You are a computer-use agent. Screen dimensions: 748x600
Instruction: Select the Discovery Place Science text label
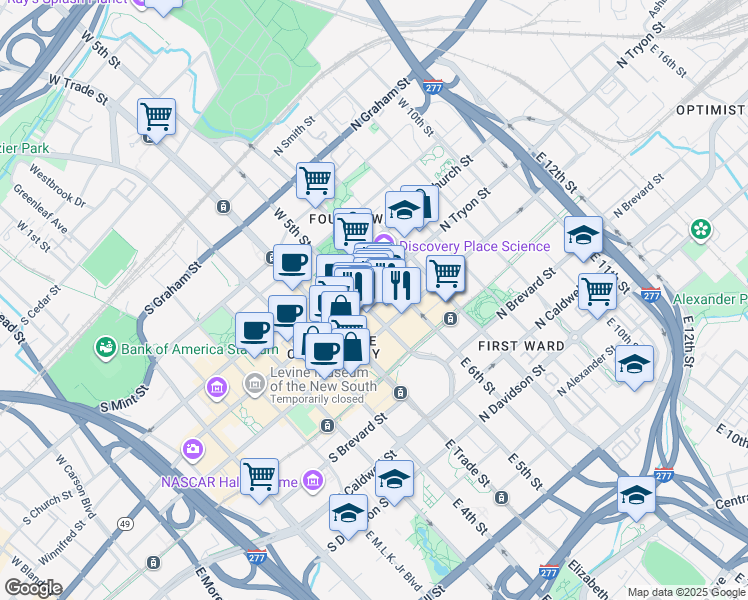click(x=474, y=246)
